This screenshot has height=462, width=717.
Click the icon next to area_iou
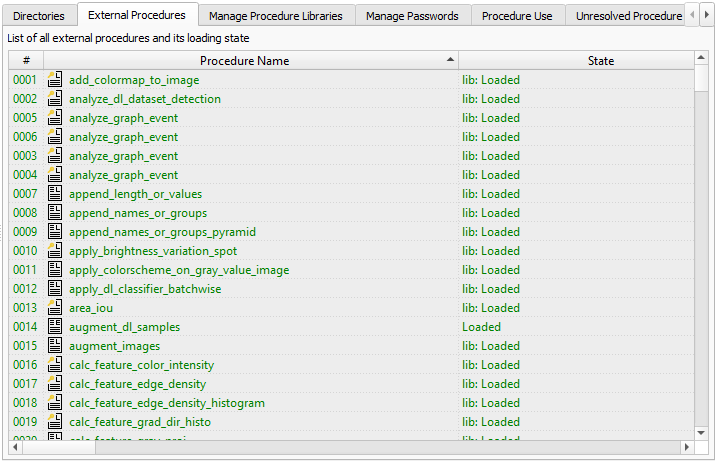(x=55, y=308)
